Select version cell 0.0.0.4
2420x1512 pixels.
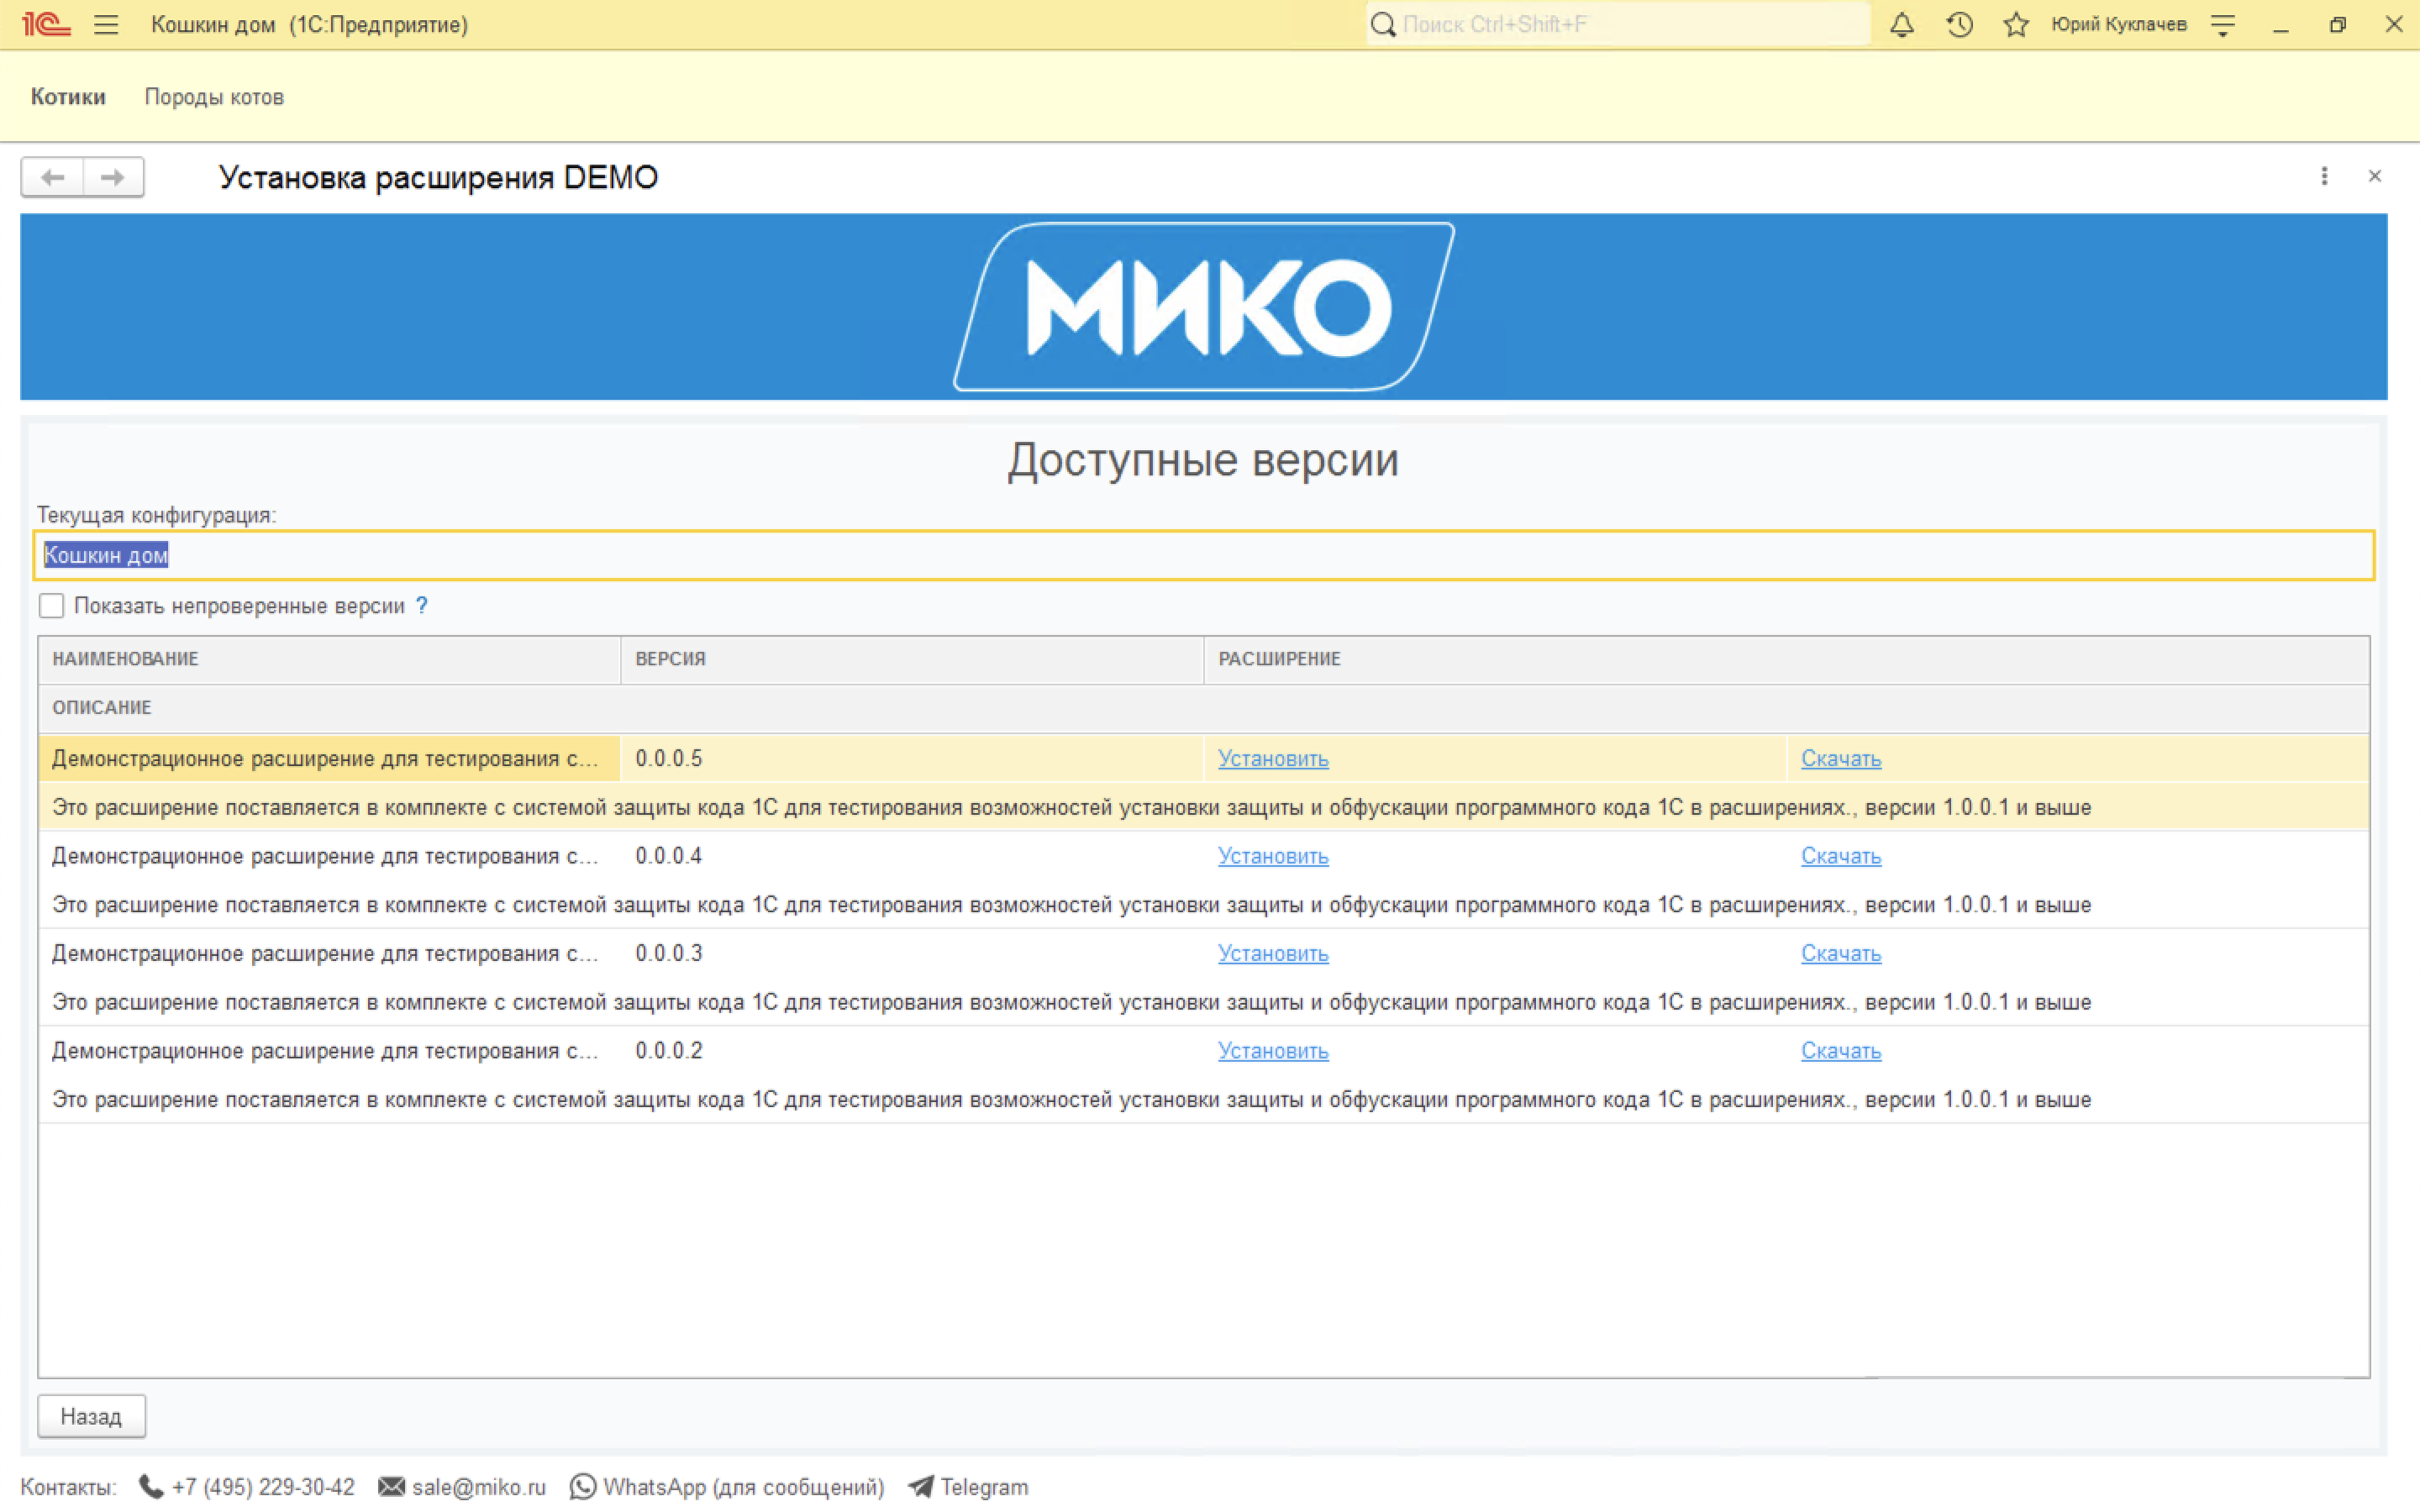tap(911, 856)
